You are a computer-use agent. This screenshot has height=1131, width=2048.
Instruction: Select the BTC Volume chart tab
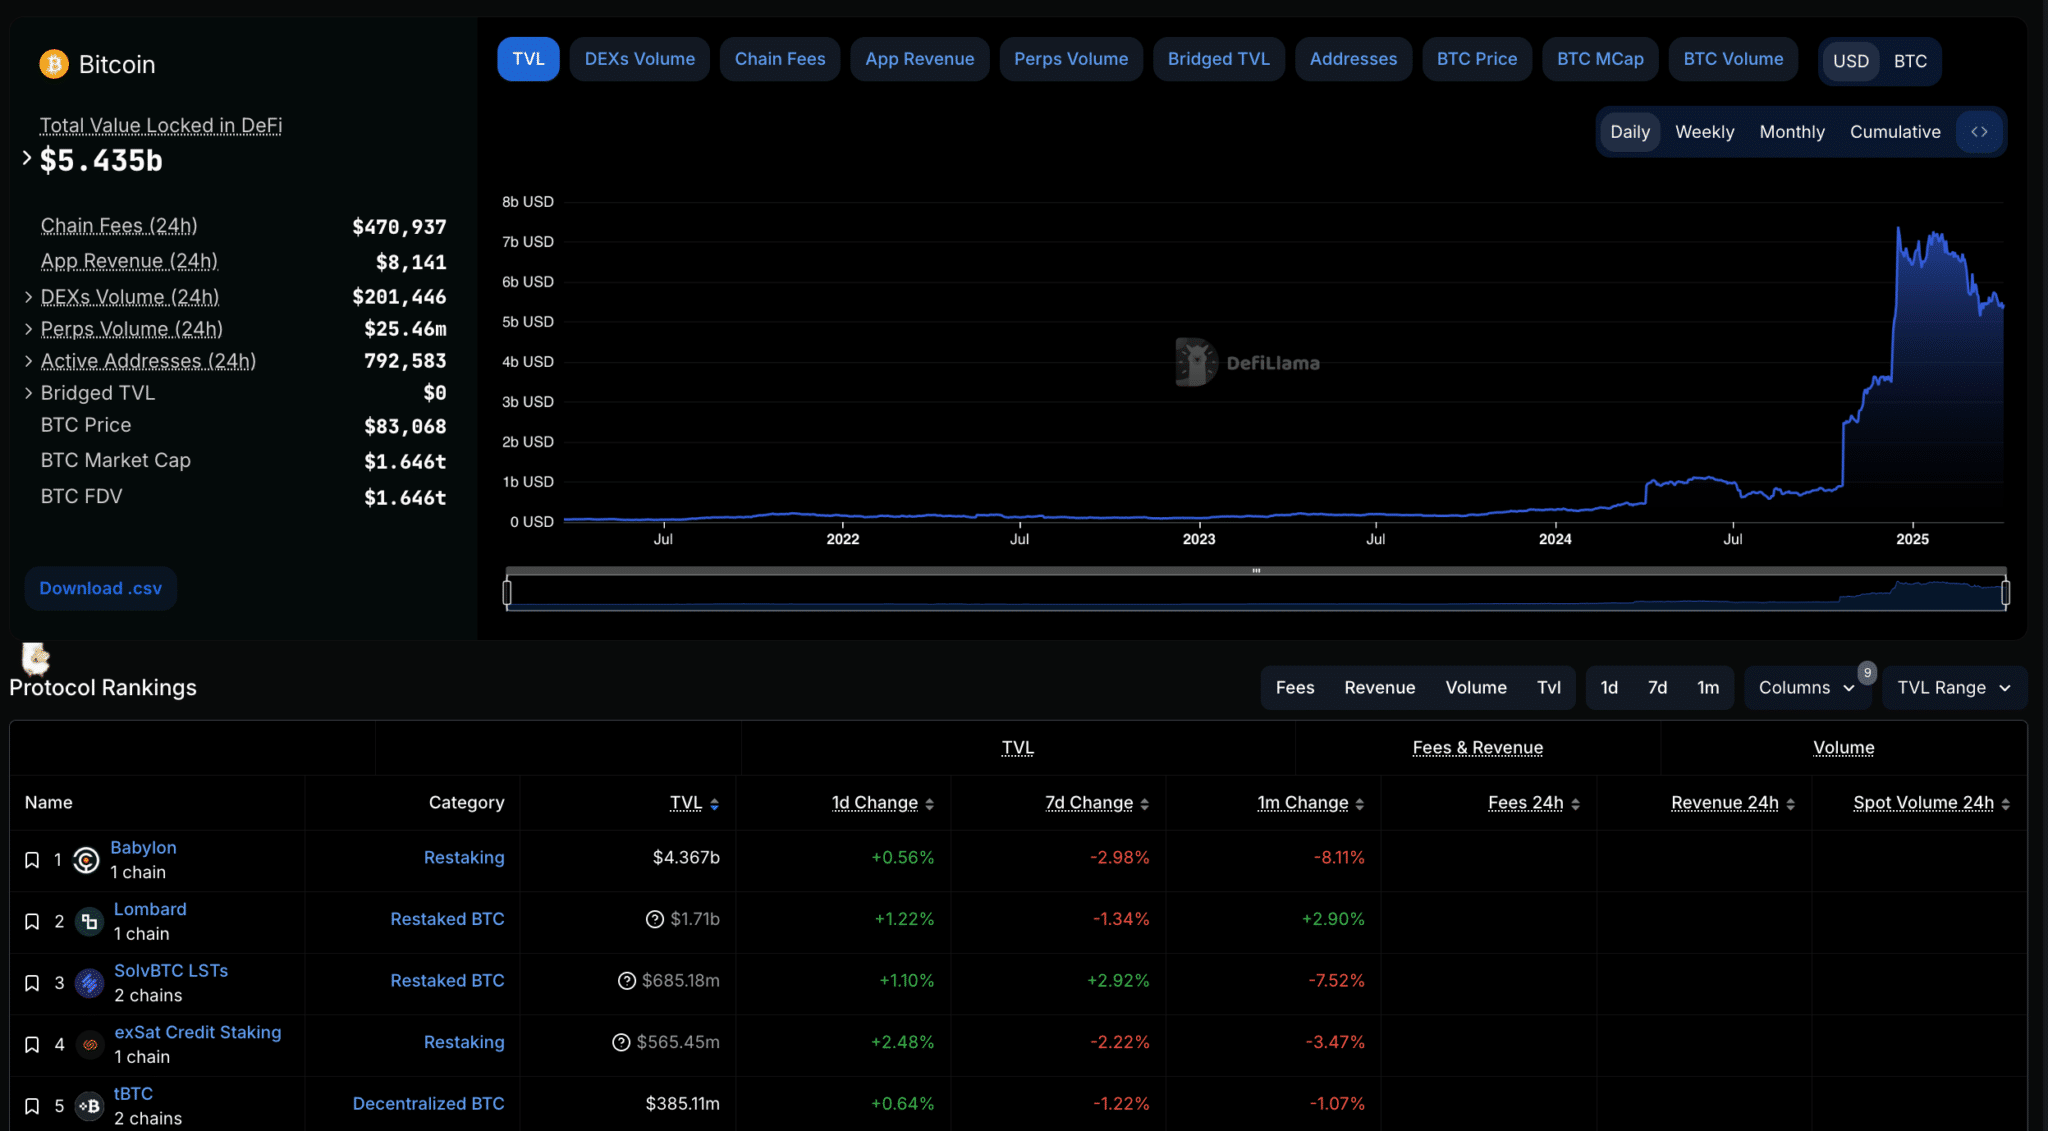pyautogui.click(x=1733, y=59)
